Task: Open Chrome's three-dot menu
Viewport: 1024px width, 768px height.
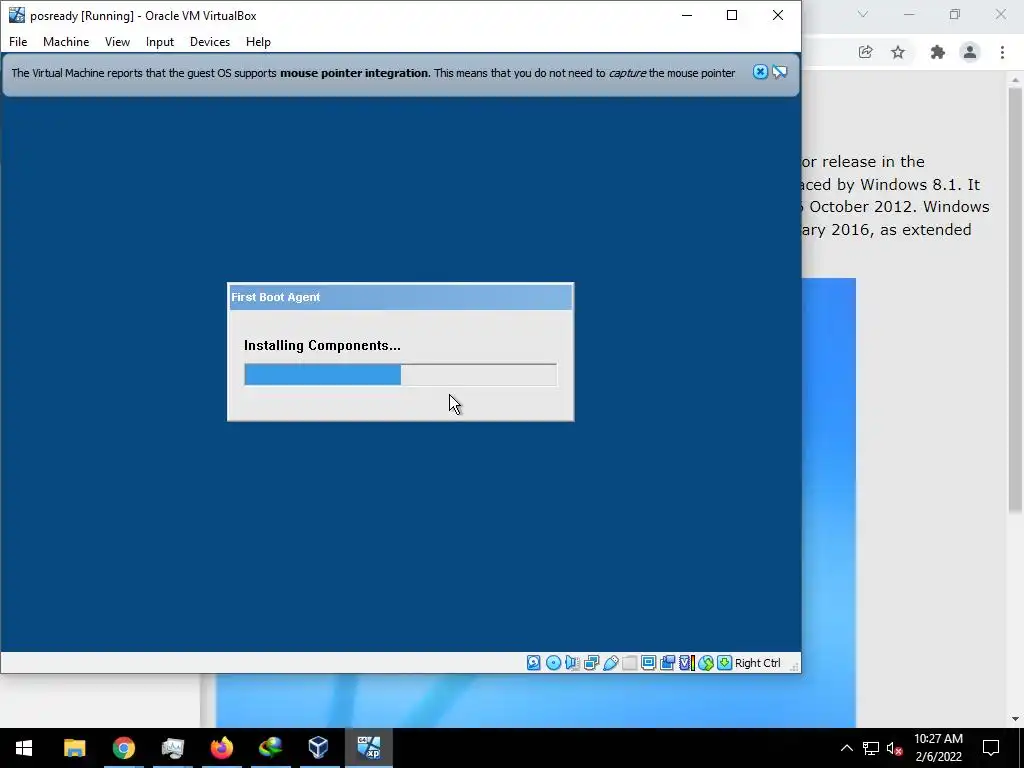Action: coord(1002,52)
